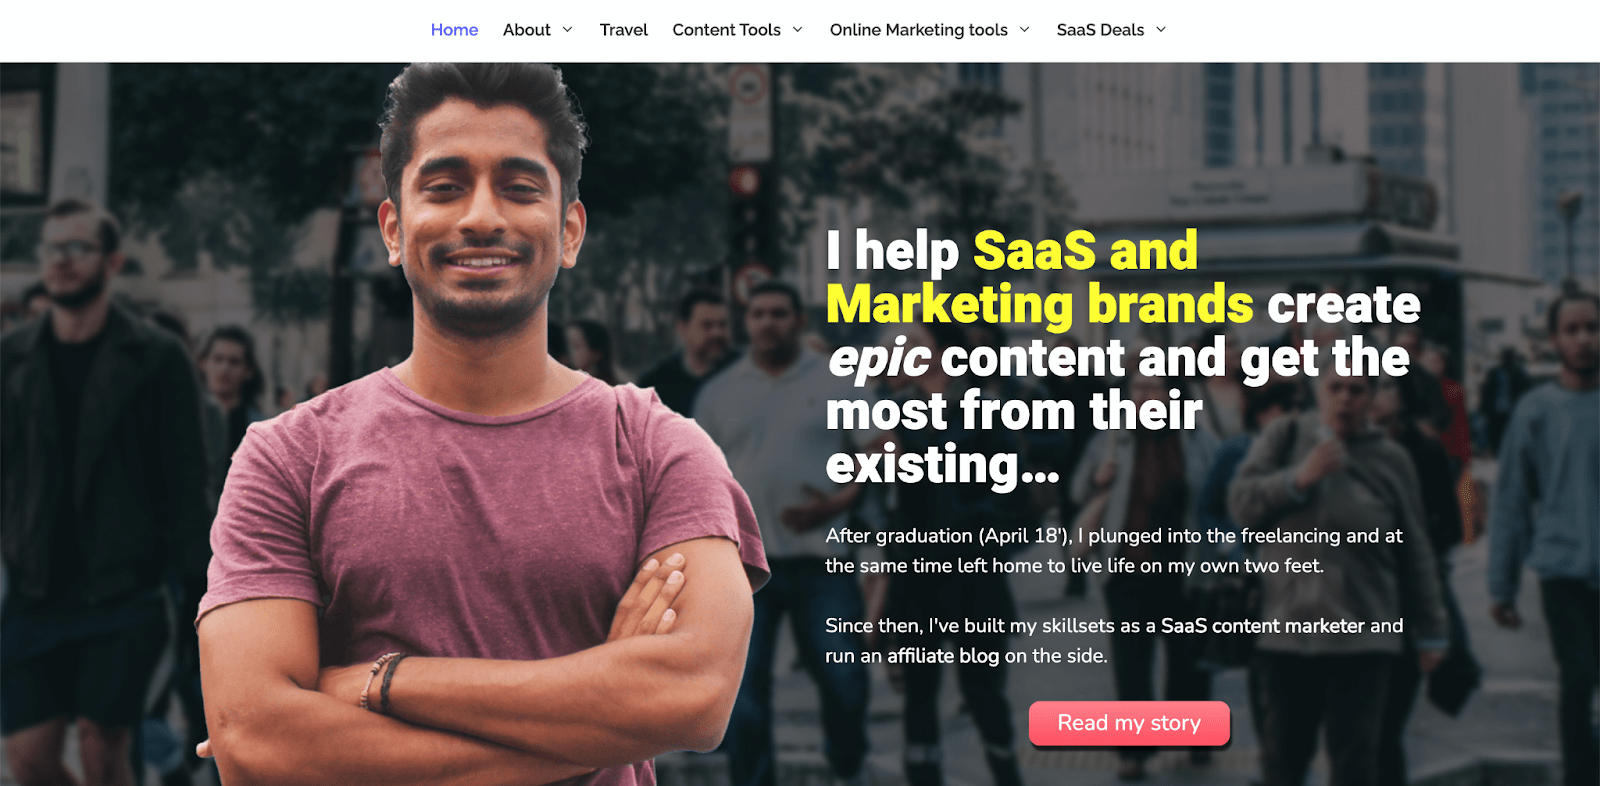
Task: Expand the SaaS Deals chevron arrow
Action: coord(1161,30)
